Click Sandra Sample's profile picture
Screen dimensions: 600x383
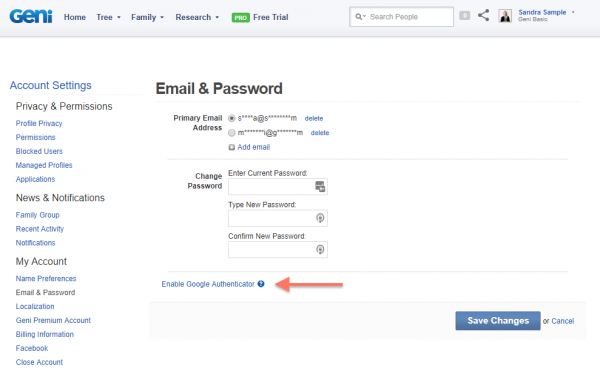(505, 16)
